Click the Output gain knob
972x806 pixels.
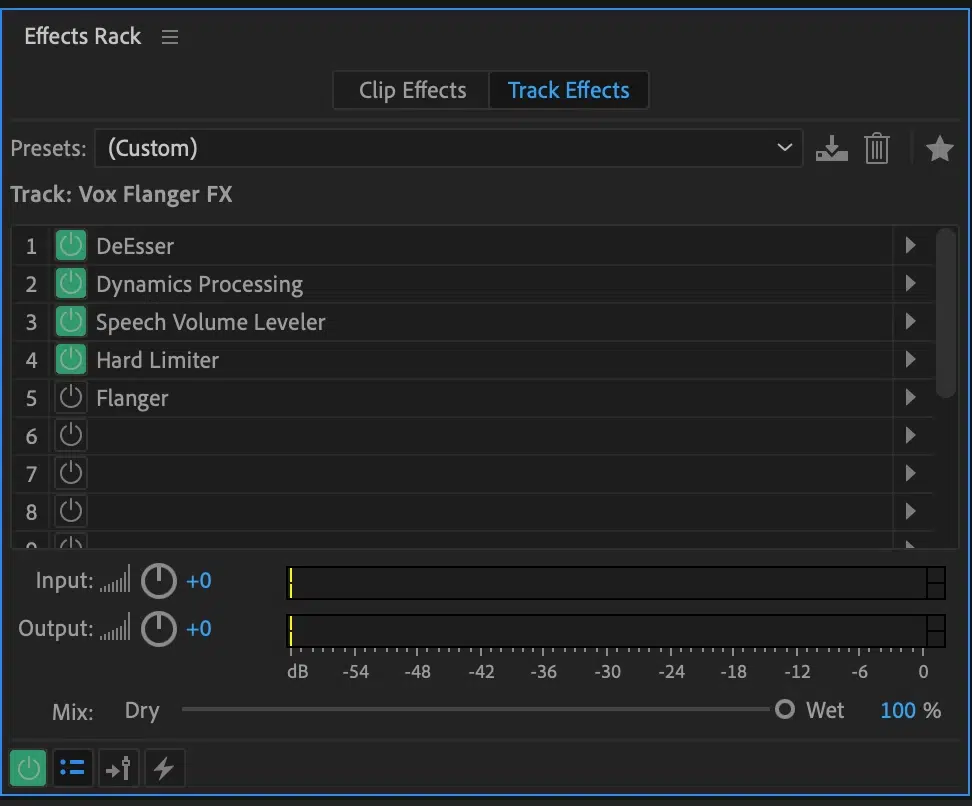point(159,629)
